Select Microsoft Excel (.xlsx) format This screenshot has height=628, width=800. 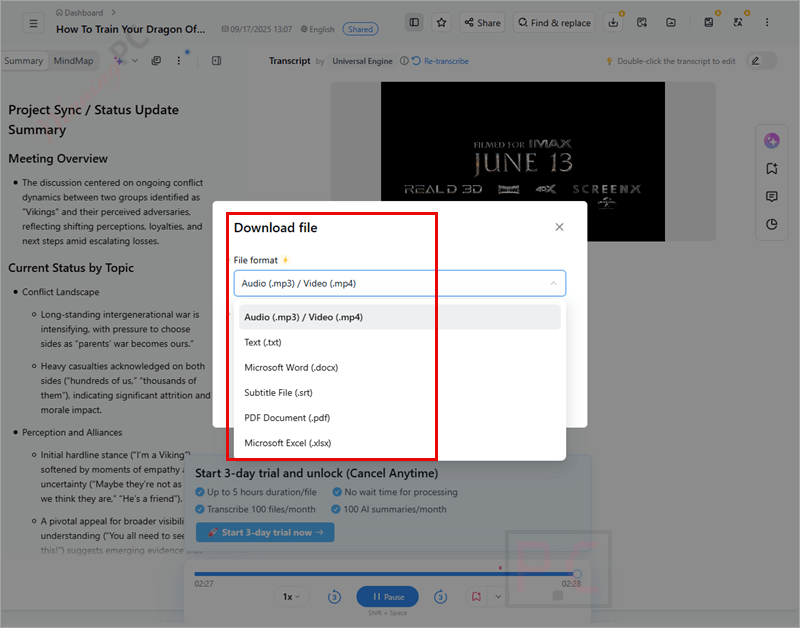399,443
